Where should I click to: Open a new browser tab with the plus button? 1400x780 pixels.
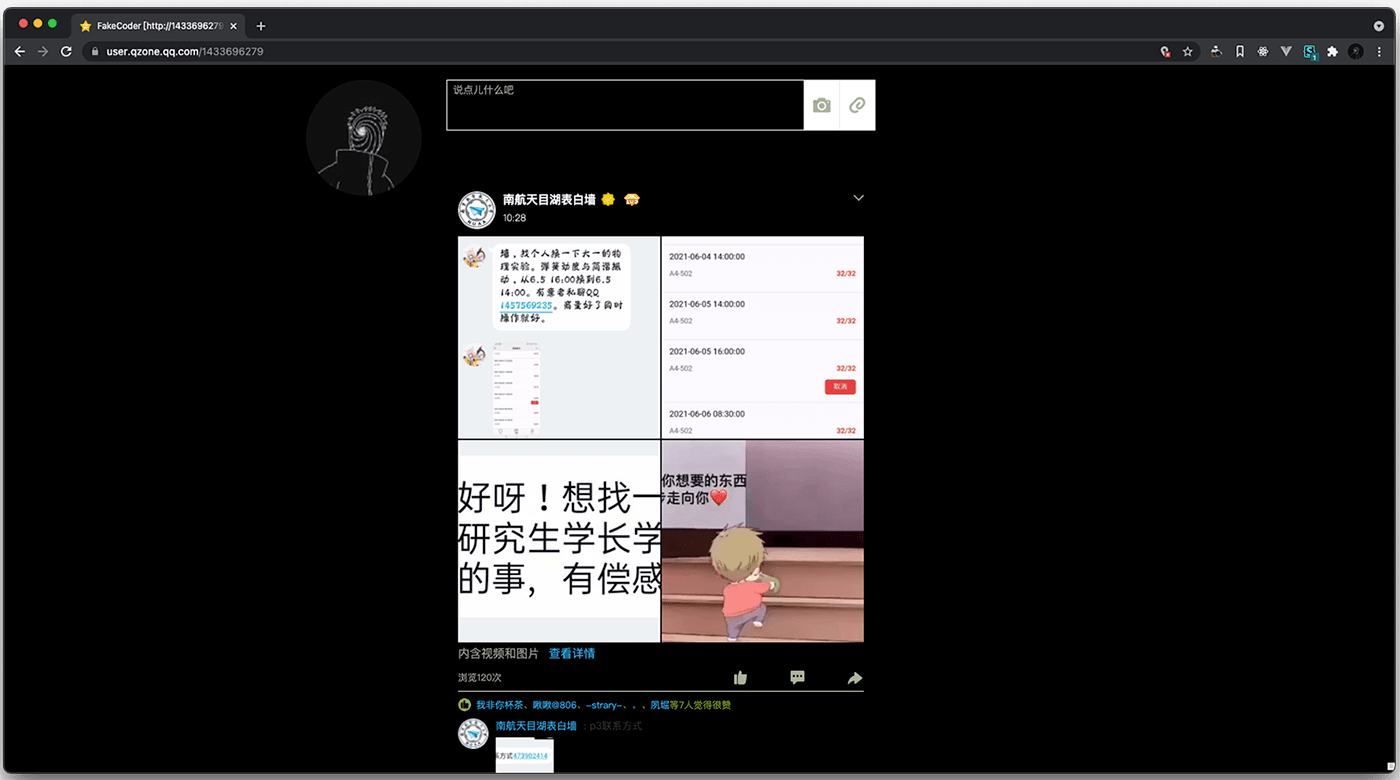click(x=260, y=26)
